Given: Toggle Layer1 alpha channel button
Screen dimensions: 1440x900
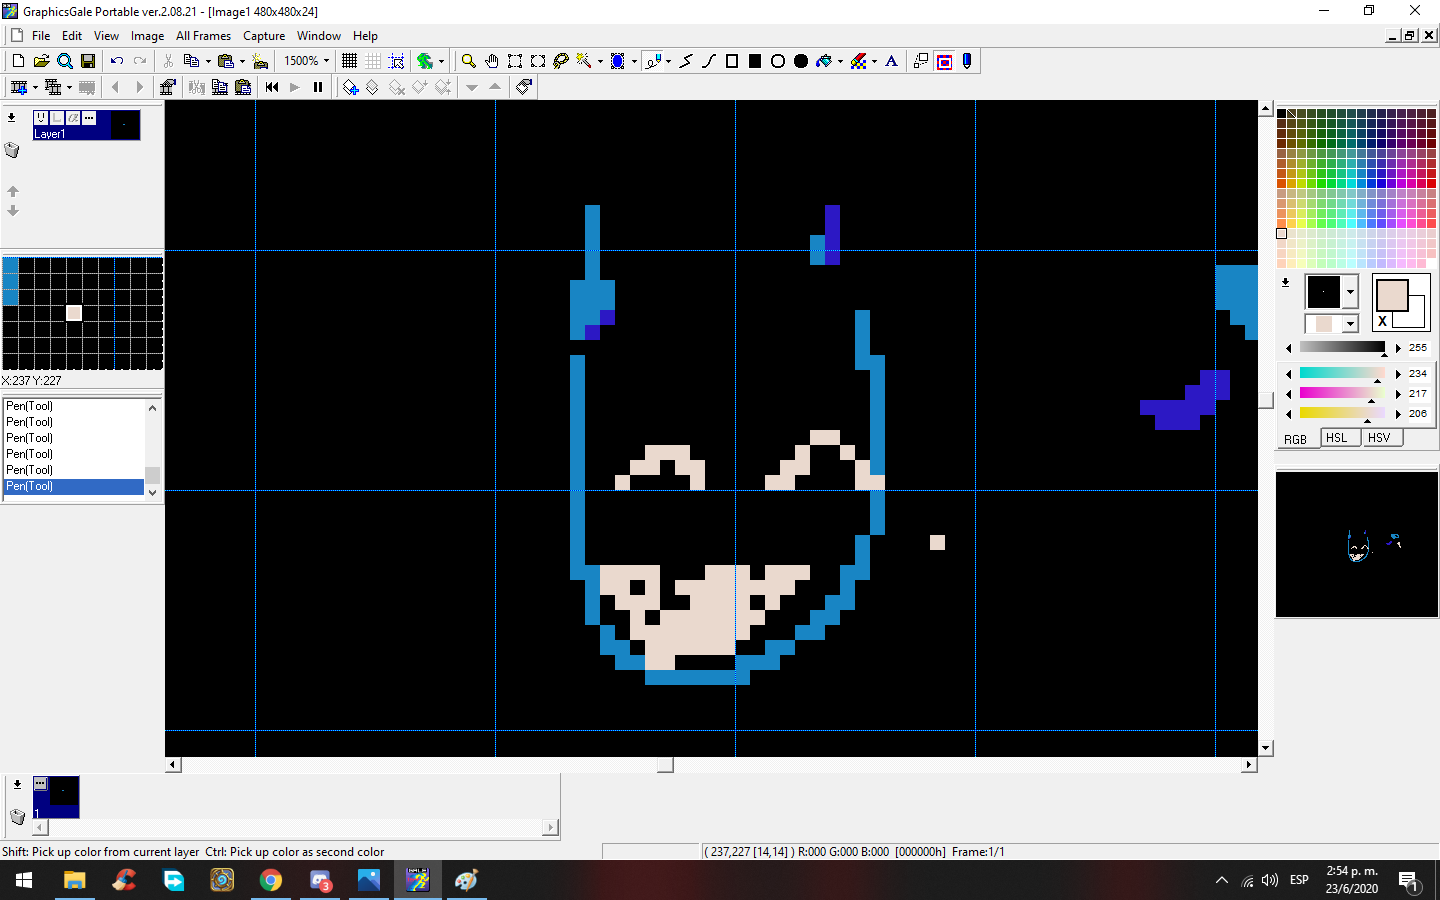Looking at the screenshot, I should tap(73, 118).
